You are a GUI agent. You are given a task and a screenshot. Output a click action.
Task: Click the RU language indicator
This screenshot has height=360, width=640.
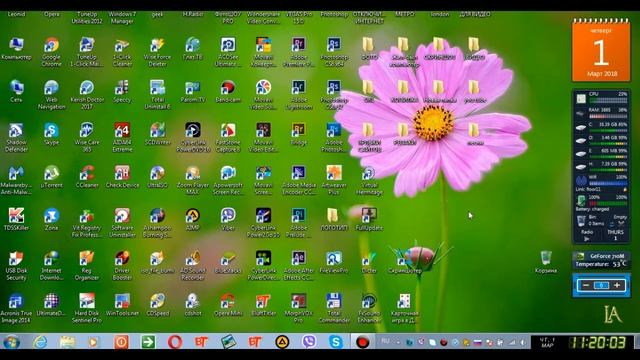click(385, 341)
